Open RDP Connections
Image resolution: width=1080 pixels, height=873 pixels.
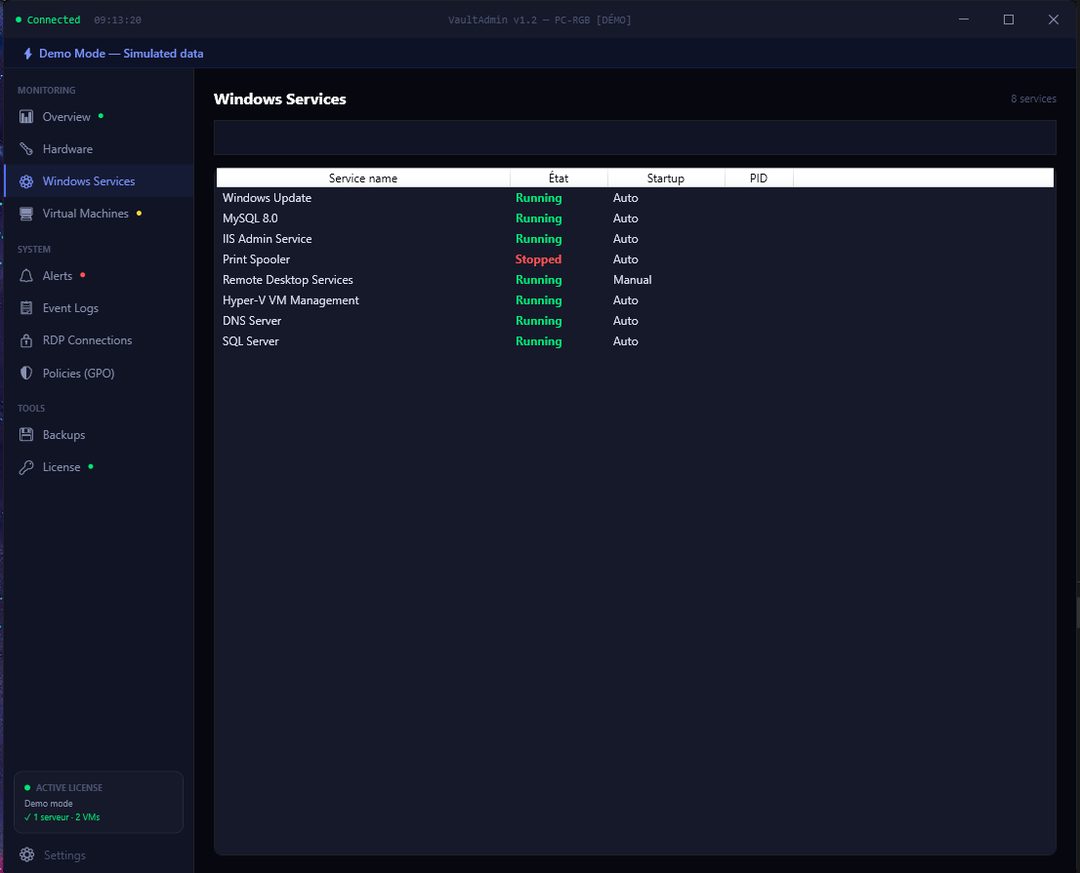(x=99, y=340)
